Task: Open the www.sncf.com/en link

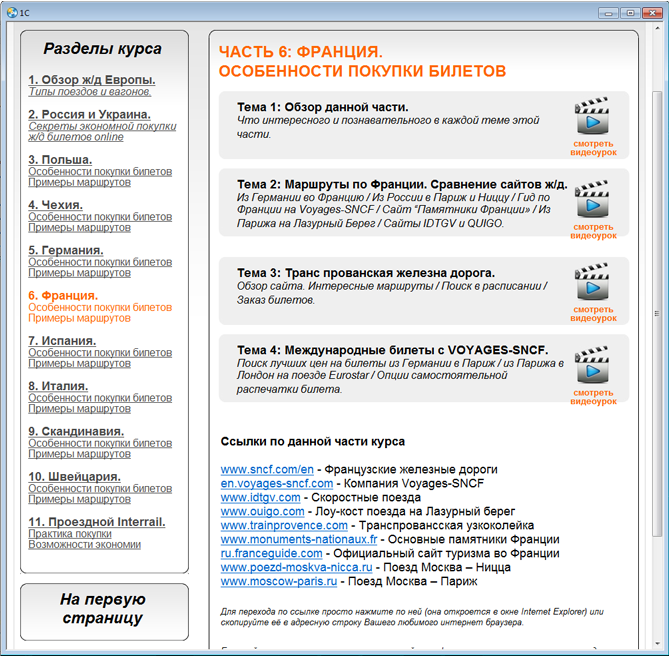Action: coord(267,470)
